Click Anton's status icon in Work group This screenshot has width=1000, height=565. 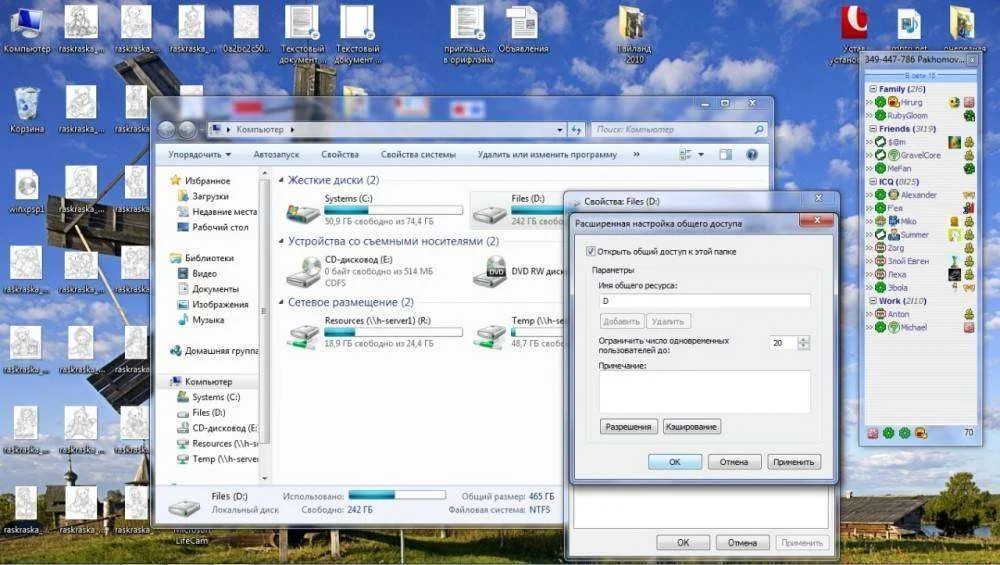coord(881,314)
